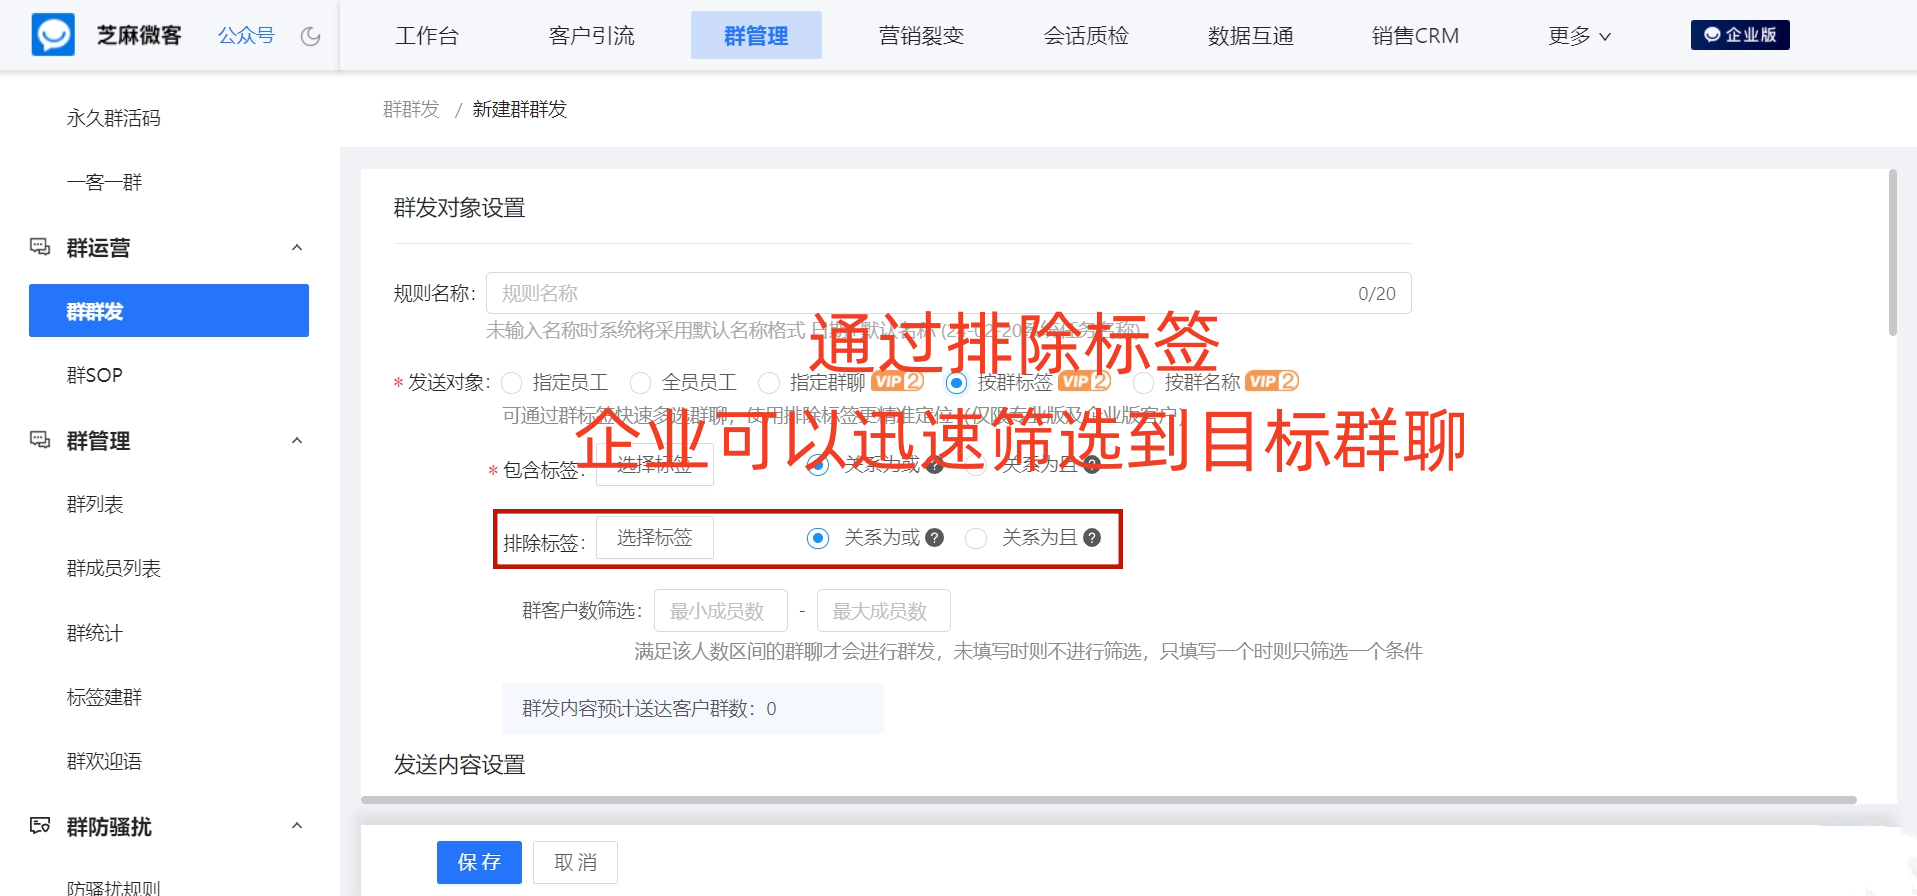
Task: Click the 最大成员数 input field
Action: point(884,611)
